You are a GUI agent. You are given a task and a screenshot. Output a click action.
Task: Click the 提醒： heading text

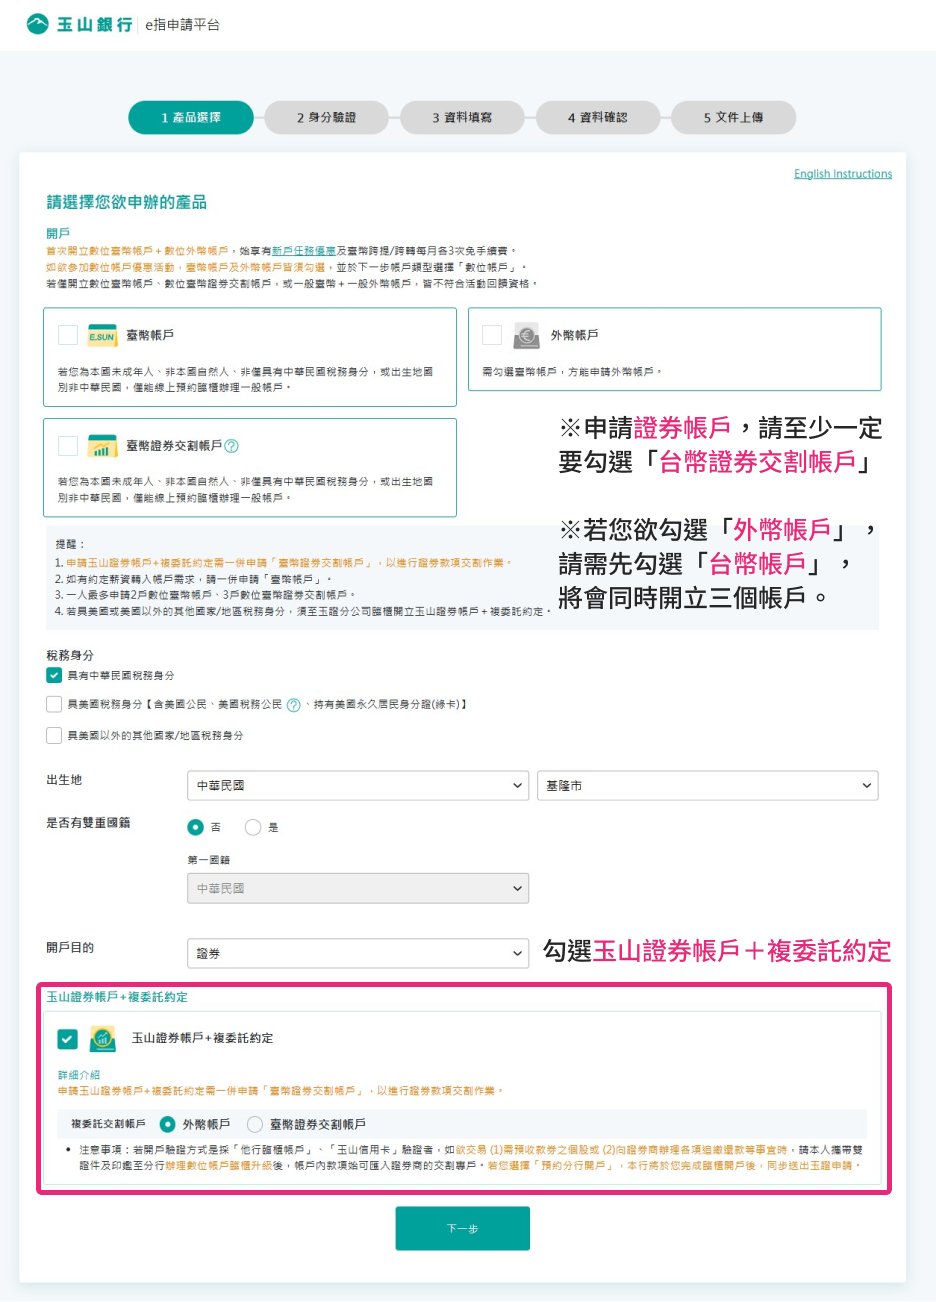tap(70, 544)
